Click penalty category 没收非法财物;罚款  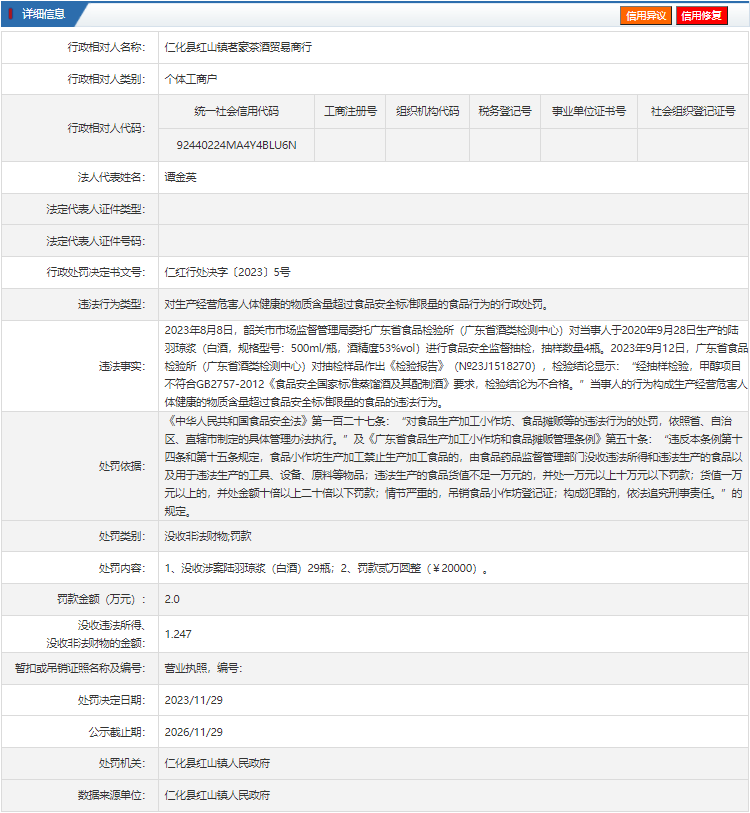click(208, 536)
